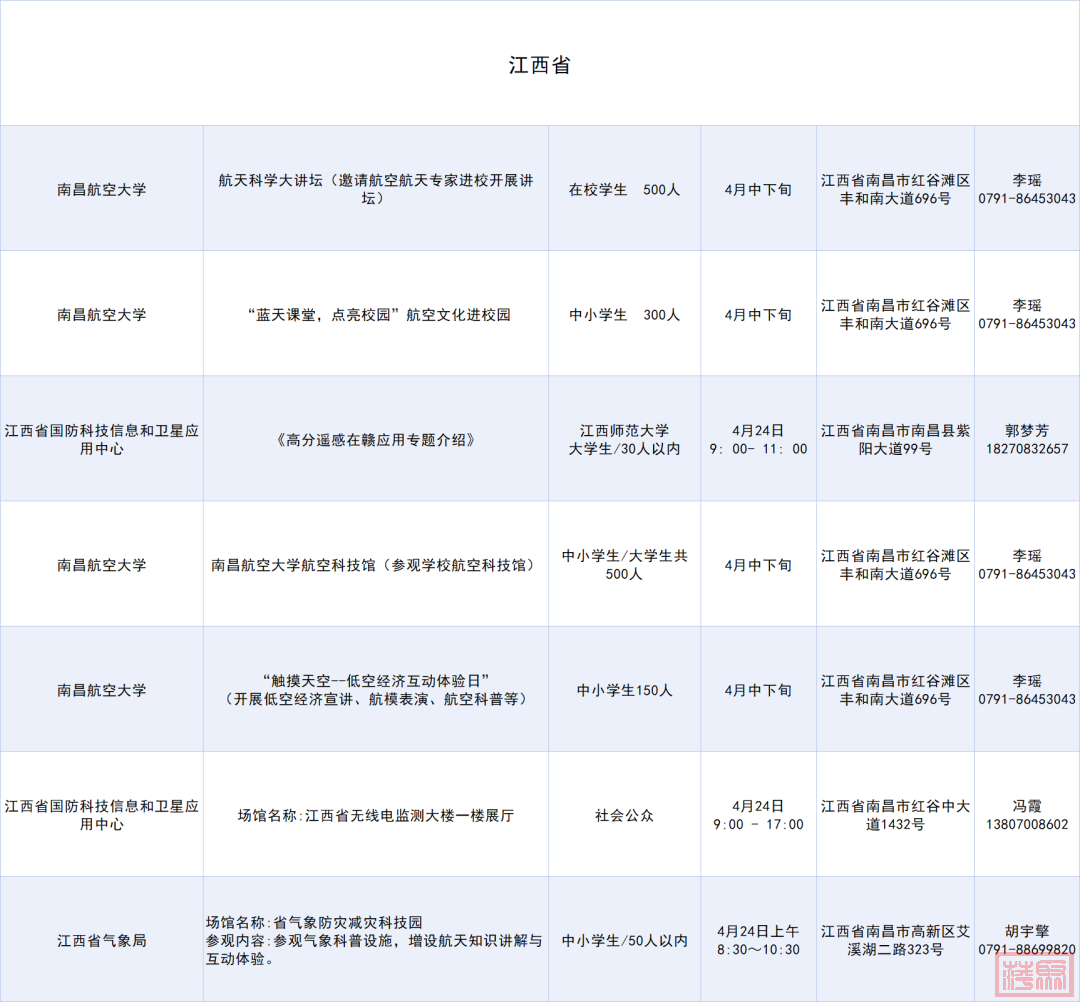
Task: Select the 社会公众 audience cell
Action: click(624, 815)
